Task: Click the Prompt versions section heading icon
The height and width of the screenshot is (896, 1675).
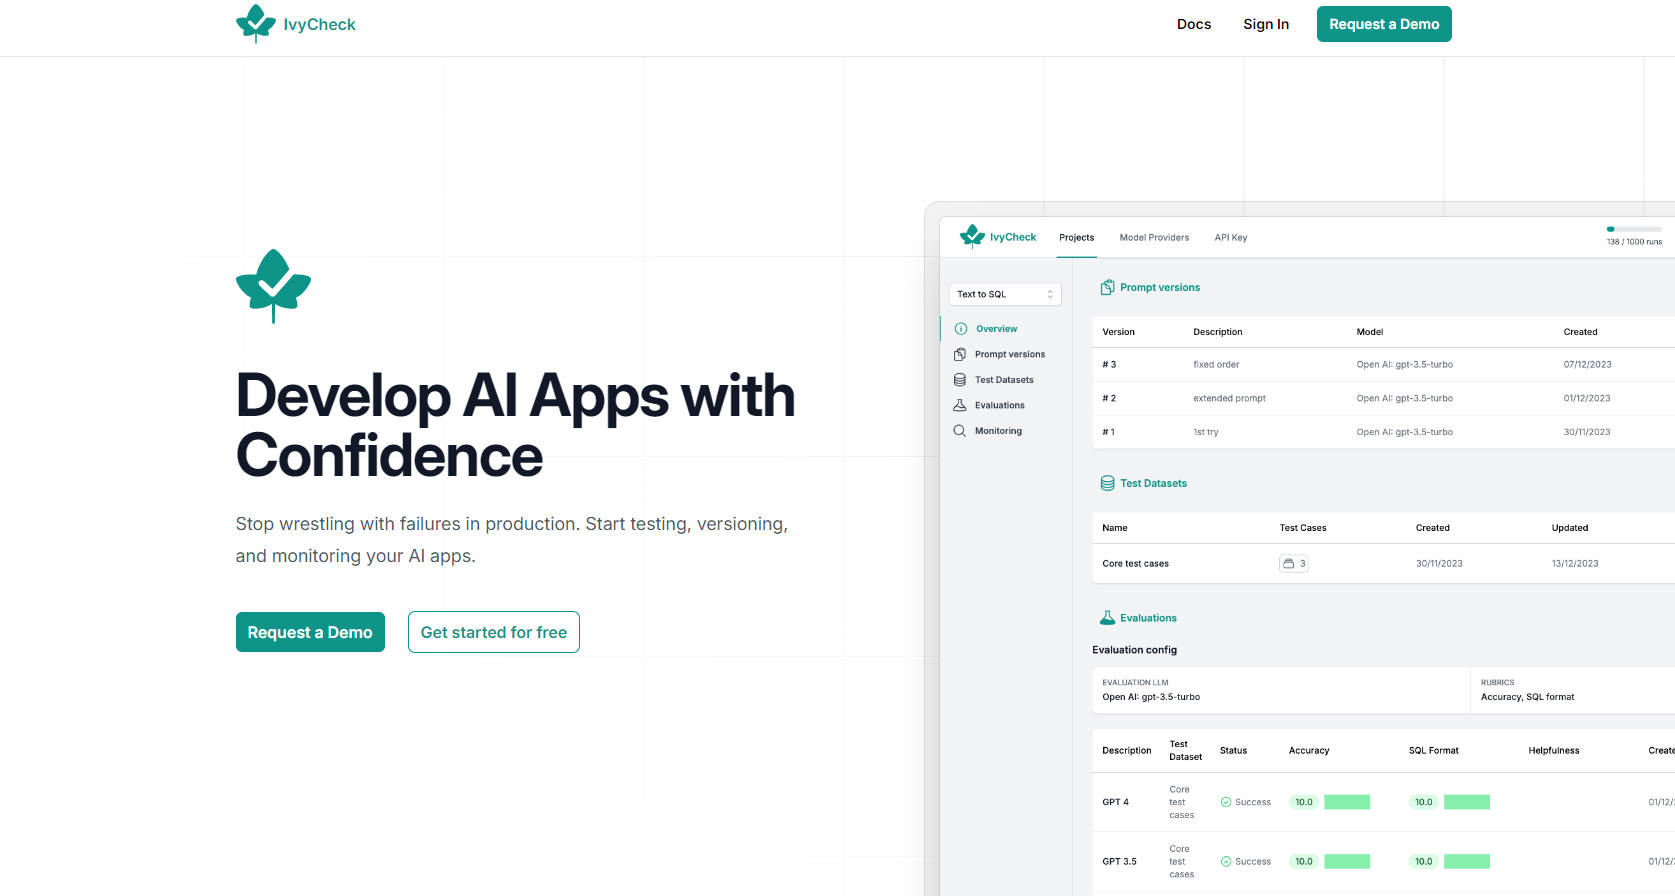Action: (1107, 287)
